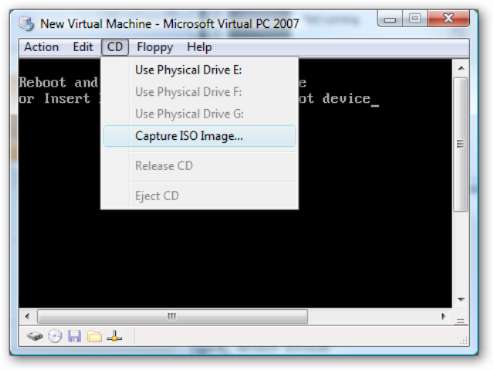Select Use Physical Drive E:

[199, 70]
